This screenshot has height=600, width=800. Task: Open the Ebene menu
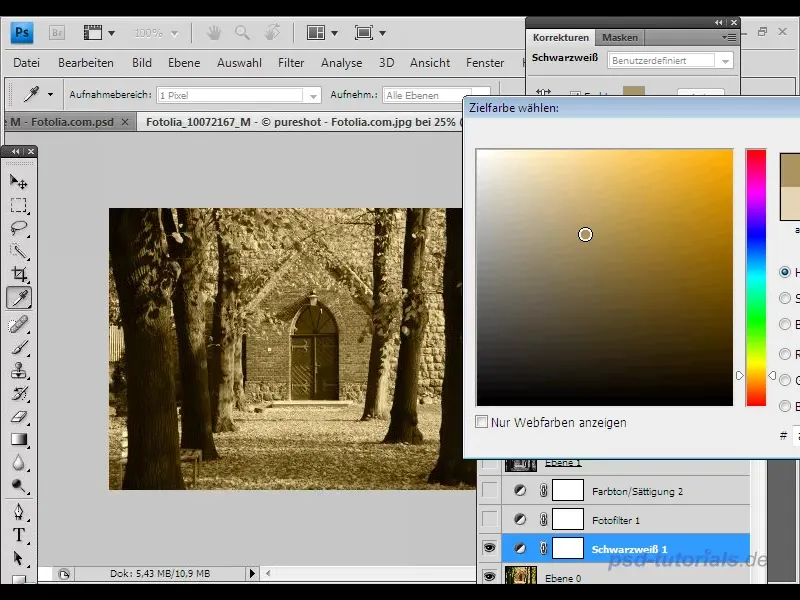184,63
